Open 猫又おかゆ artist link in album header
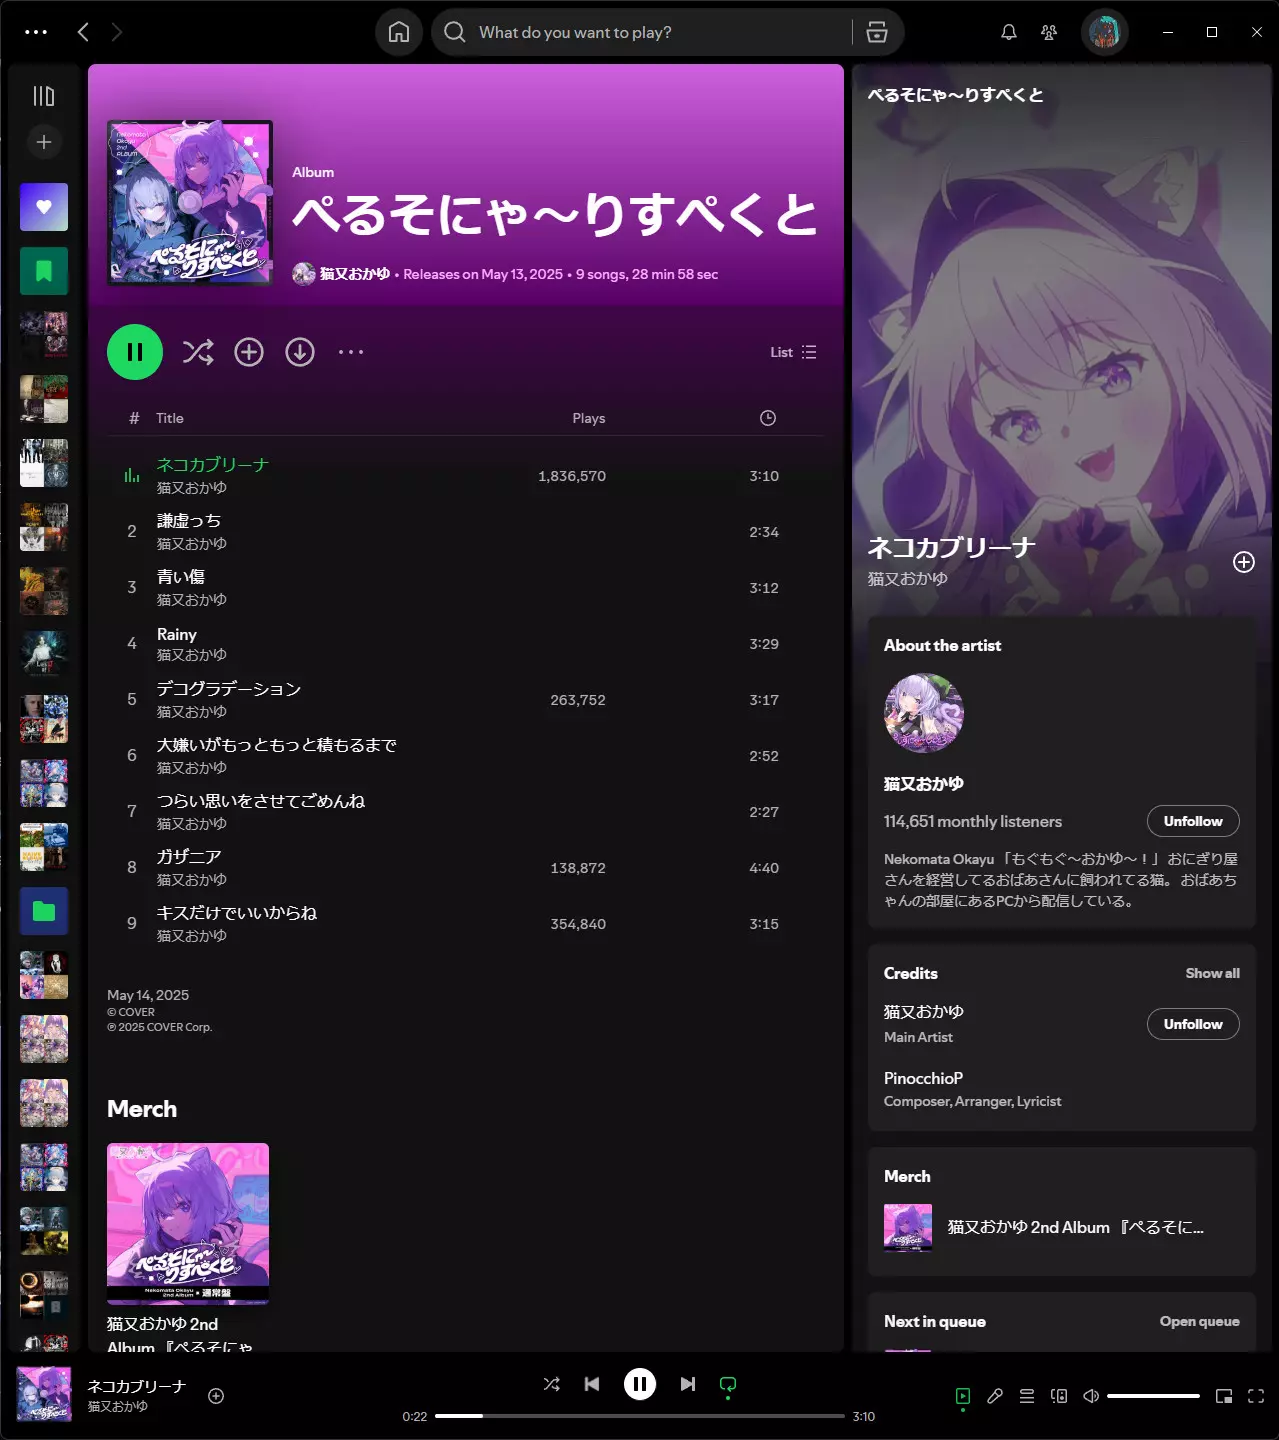Viewport: 1279px width, 1440px height. [x=355, y=274]
